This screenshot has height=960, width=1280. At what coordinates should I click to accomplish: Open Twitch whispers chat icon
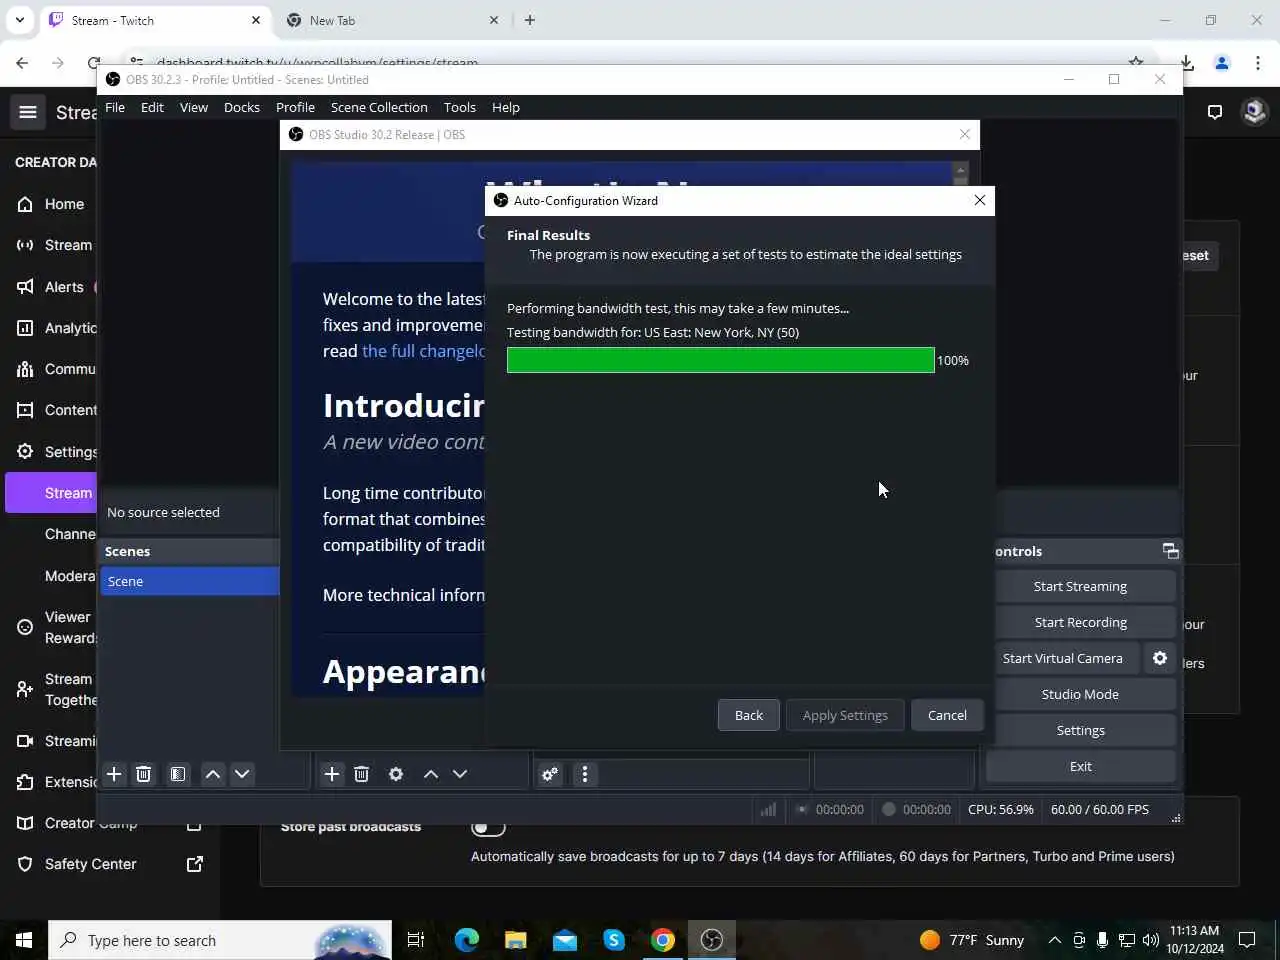click(1215, 112)
